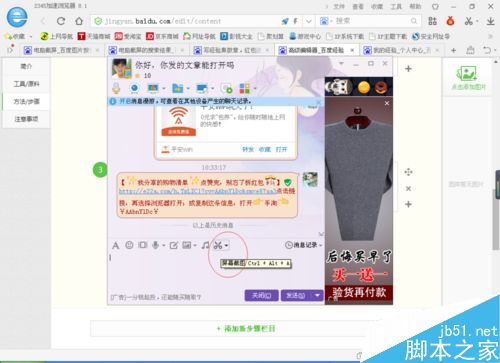Click the sweater advertisement image

point(359,200)
